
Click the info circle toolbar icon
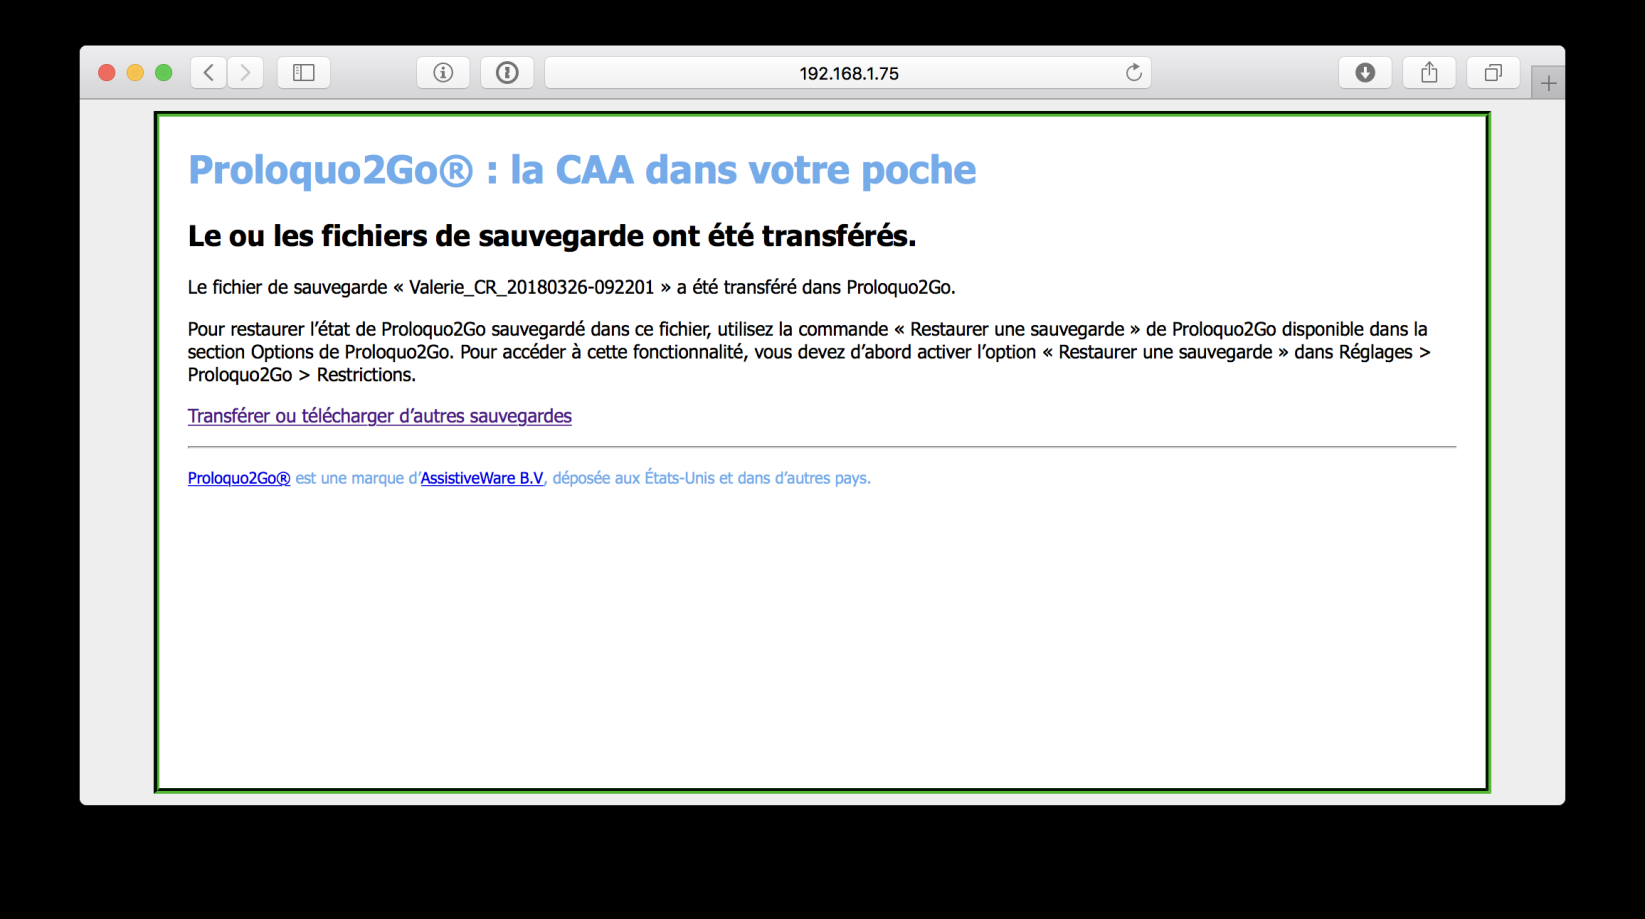[x=443, y=72]
